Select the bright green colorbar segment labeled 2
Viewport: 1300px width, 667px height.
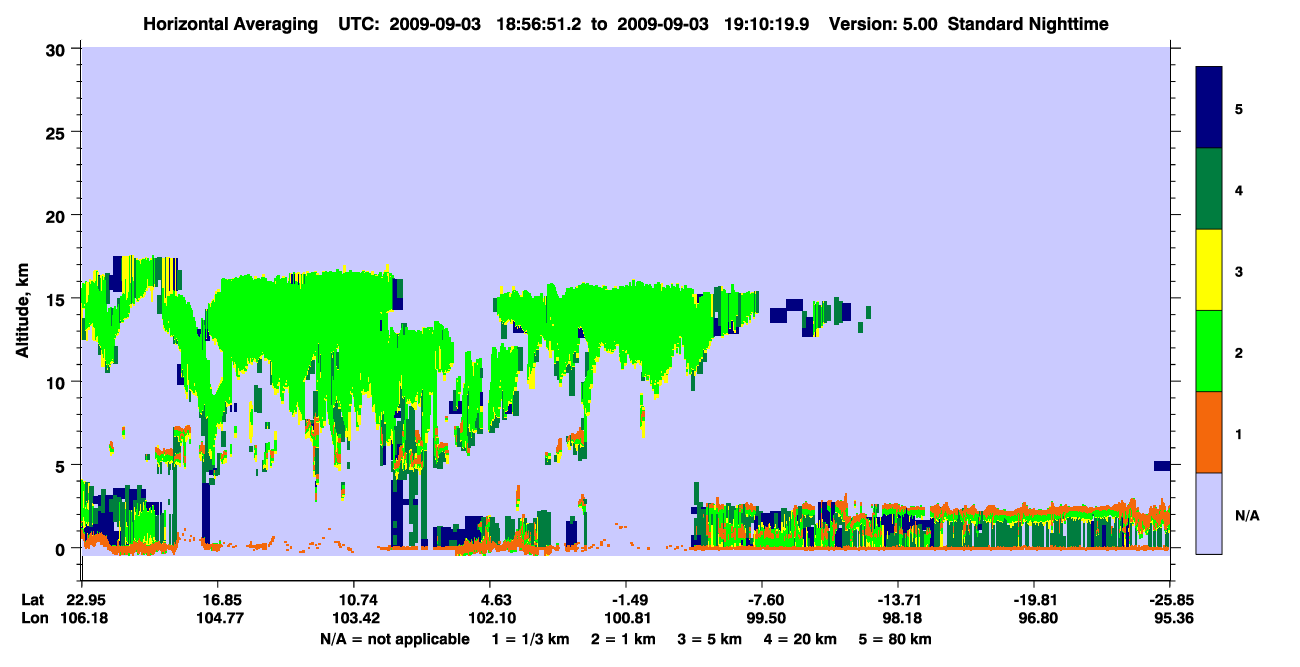pos(1209,351)
